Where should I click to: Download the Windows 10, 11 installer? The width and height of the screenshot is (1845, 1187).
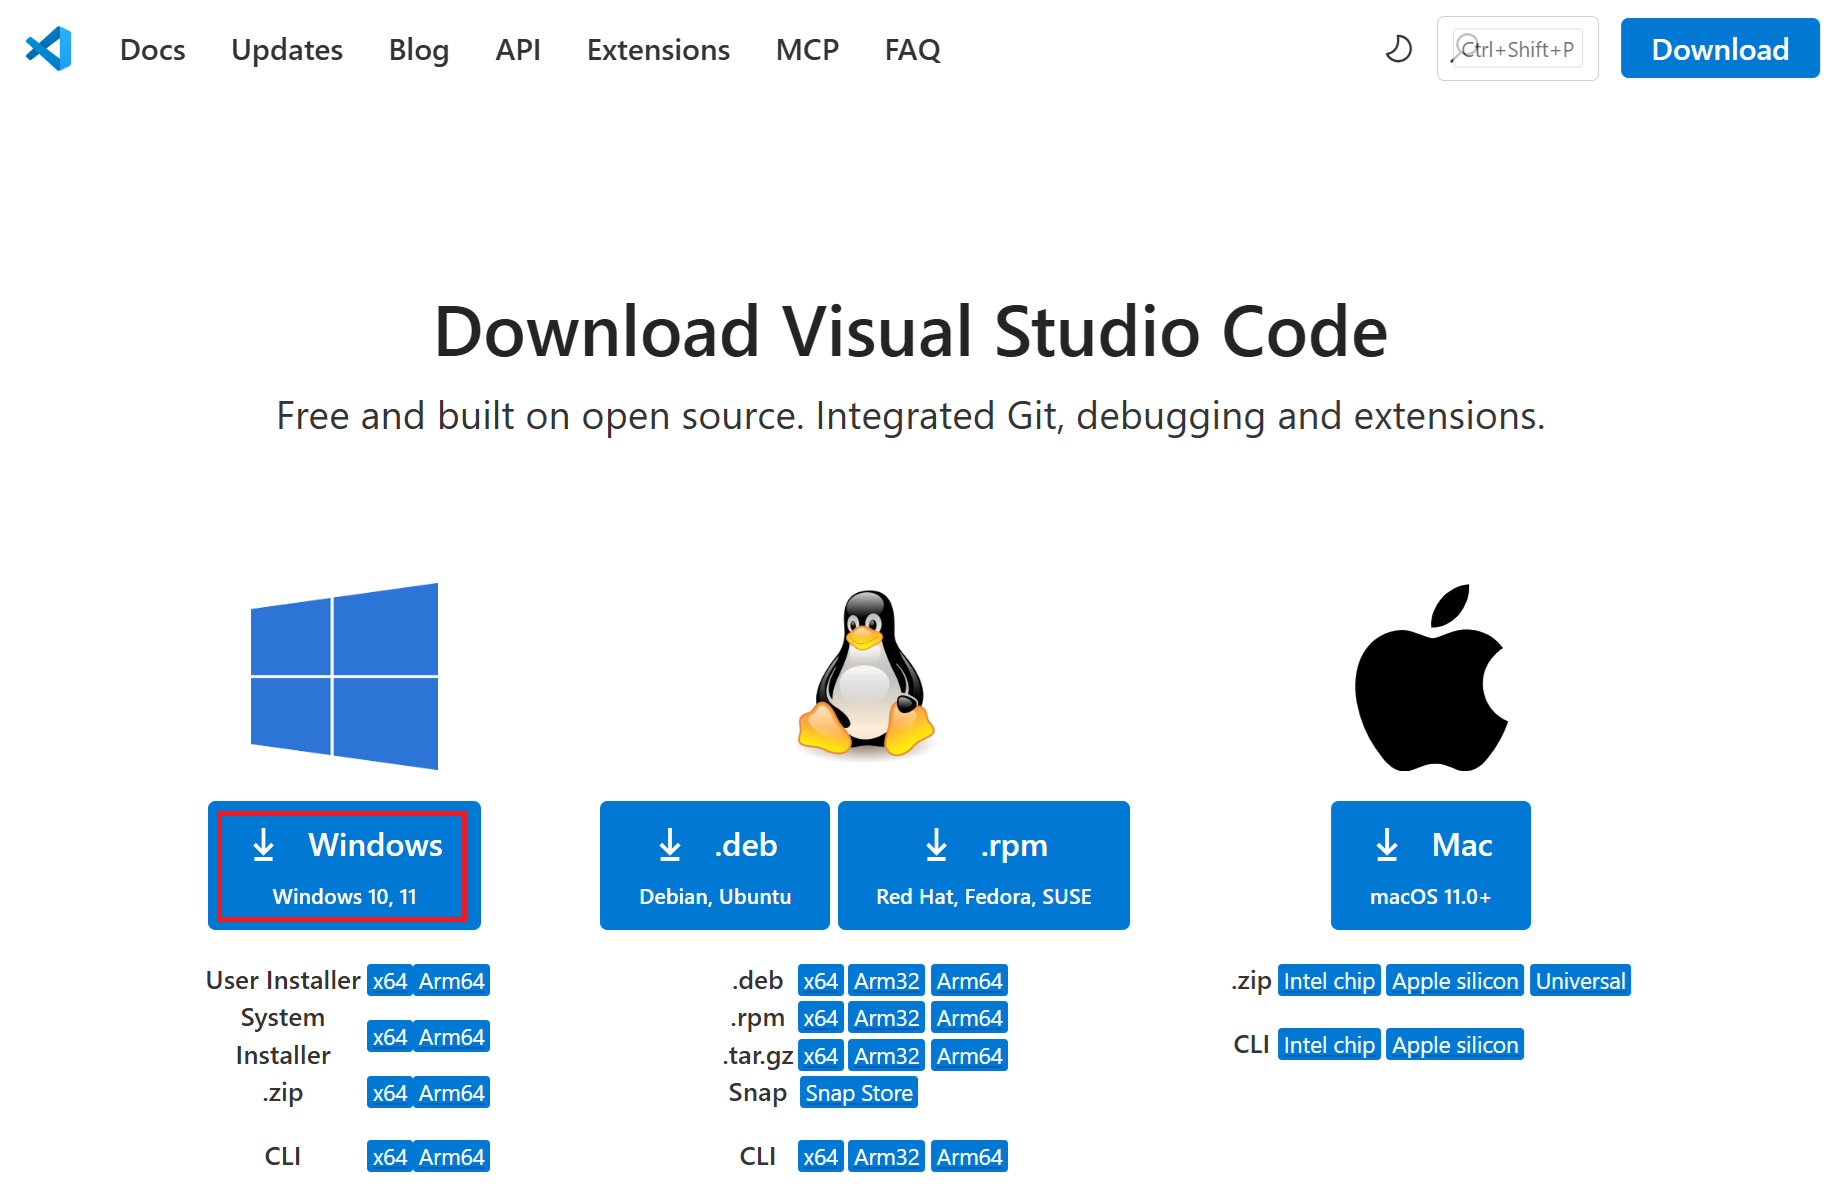click(x=344, y=865)
